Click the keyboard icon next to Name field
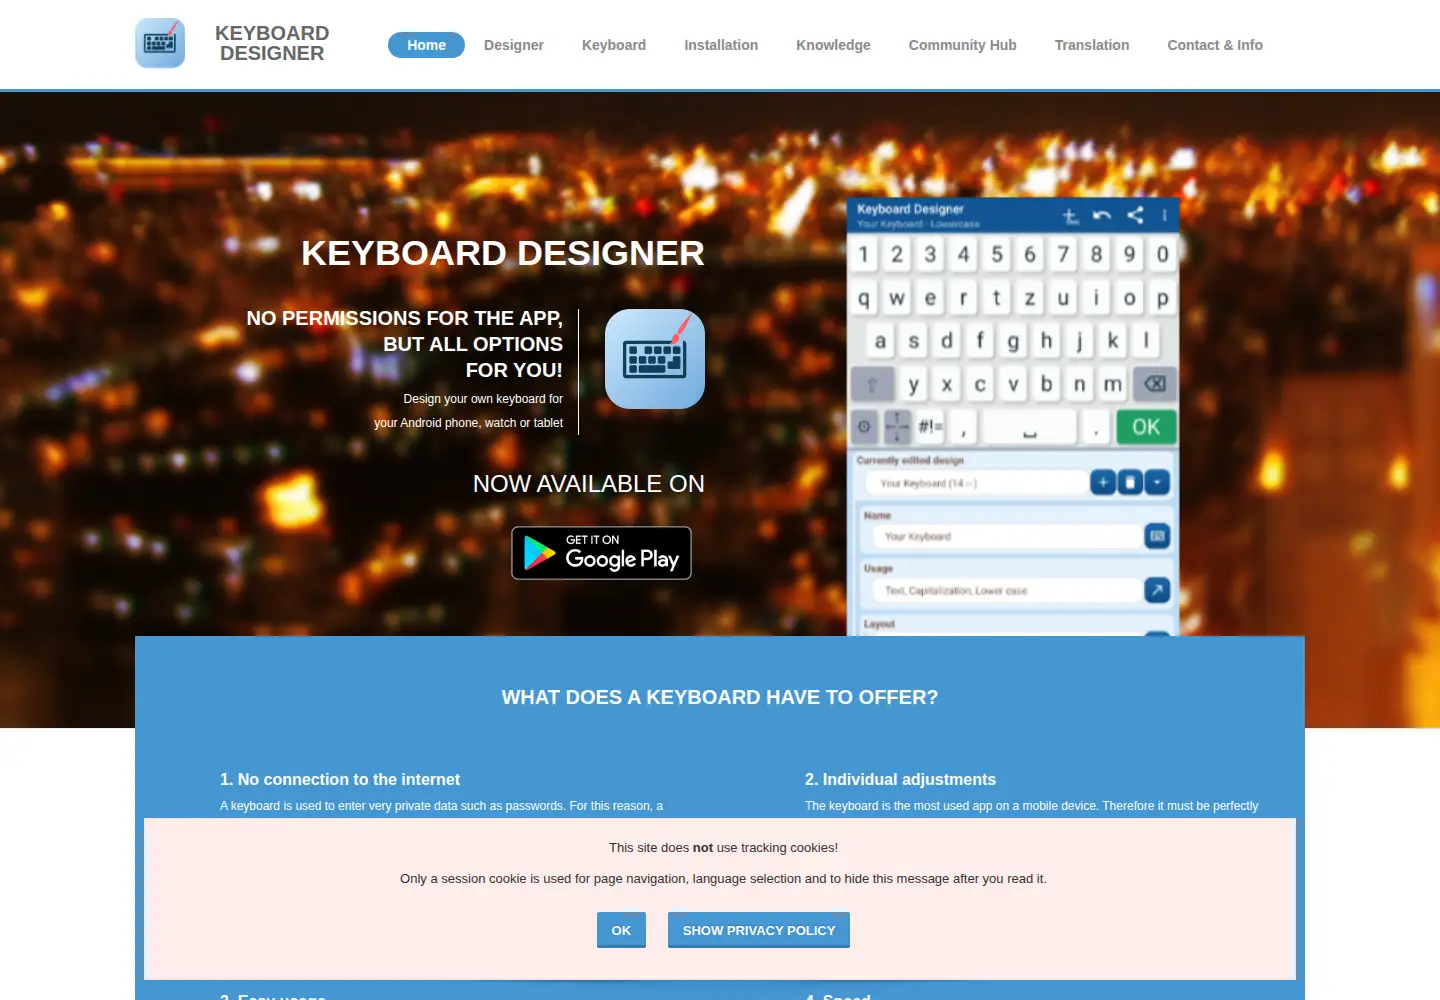 click(x=1157, y=537)
